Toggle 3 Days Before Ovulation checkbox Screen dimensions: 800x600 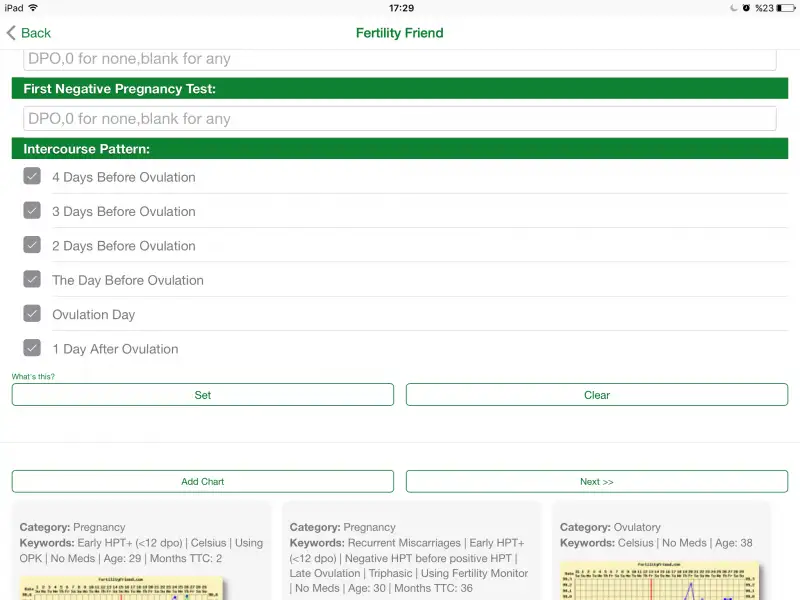click(x=32, y=210)
